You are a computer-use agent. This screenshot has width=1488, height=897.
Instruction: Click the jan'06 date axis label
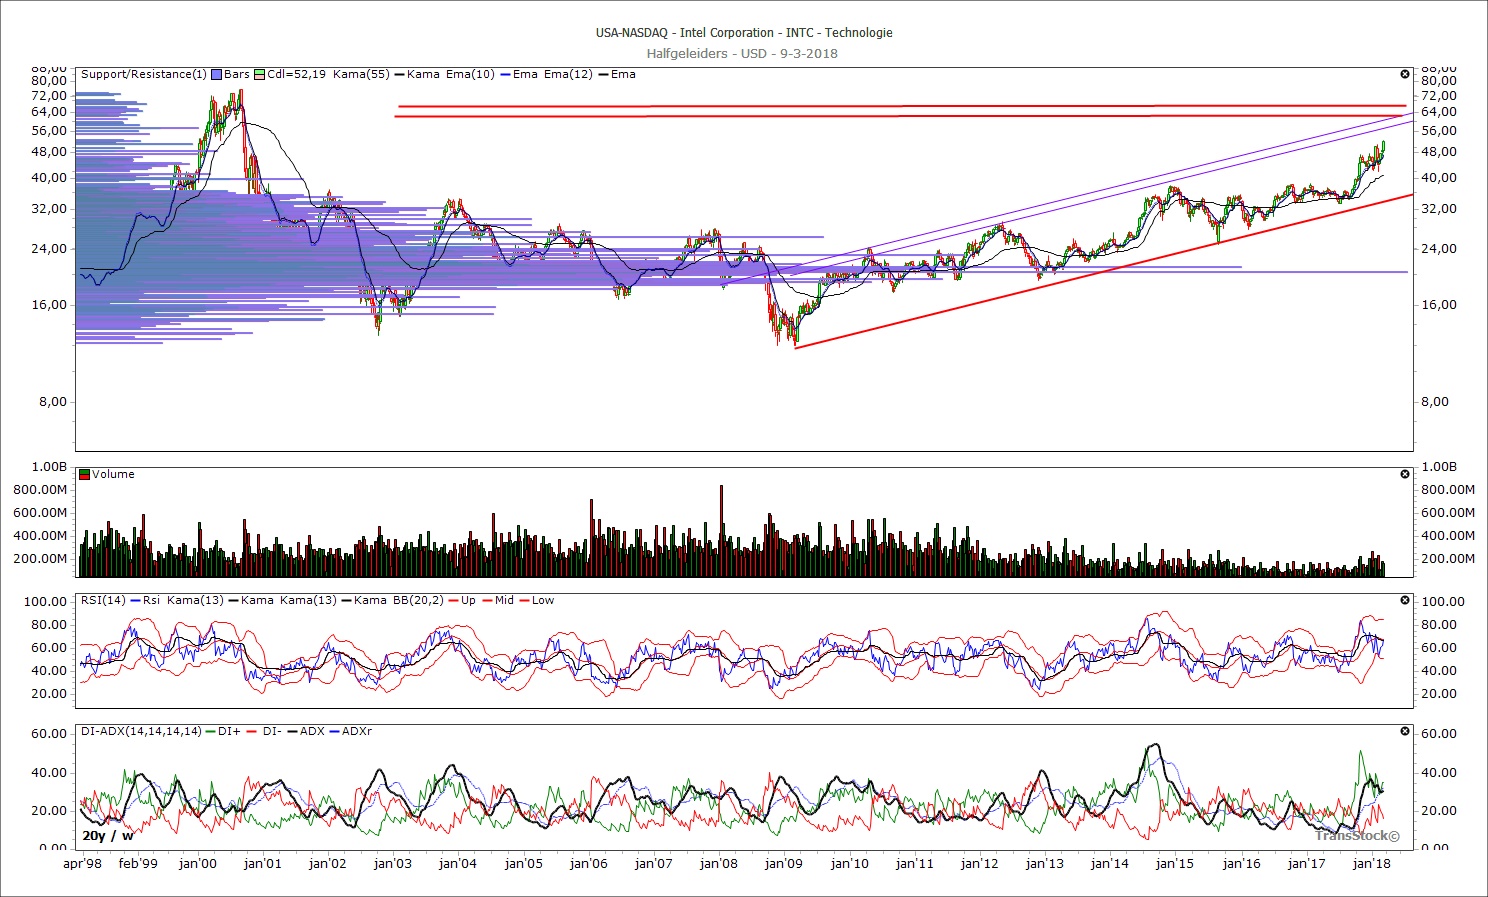click(588, 863)
